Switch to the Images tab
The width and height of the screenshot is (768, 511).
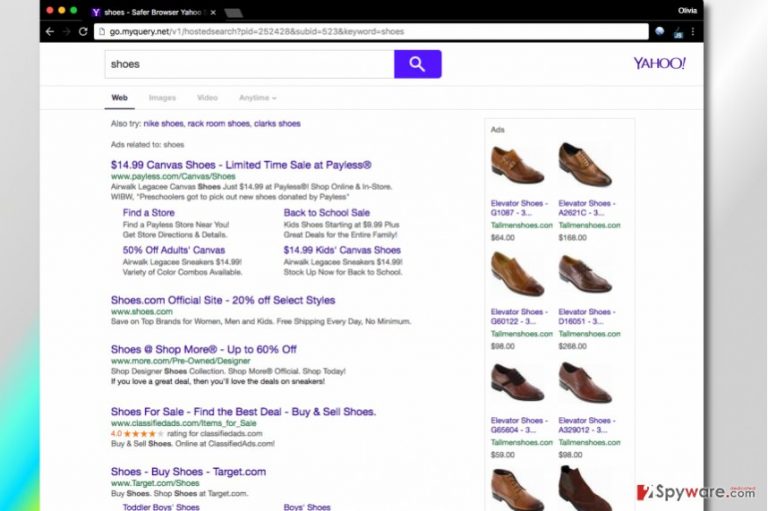(162, 97)
